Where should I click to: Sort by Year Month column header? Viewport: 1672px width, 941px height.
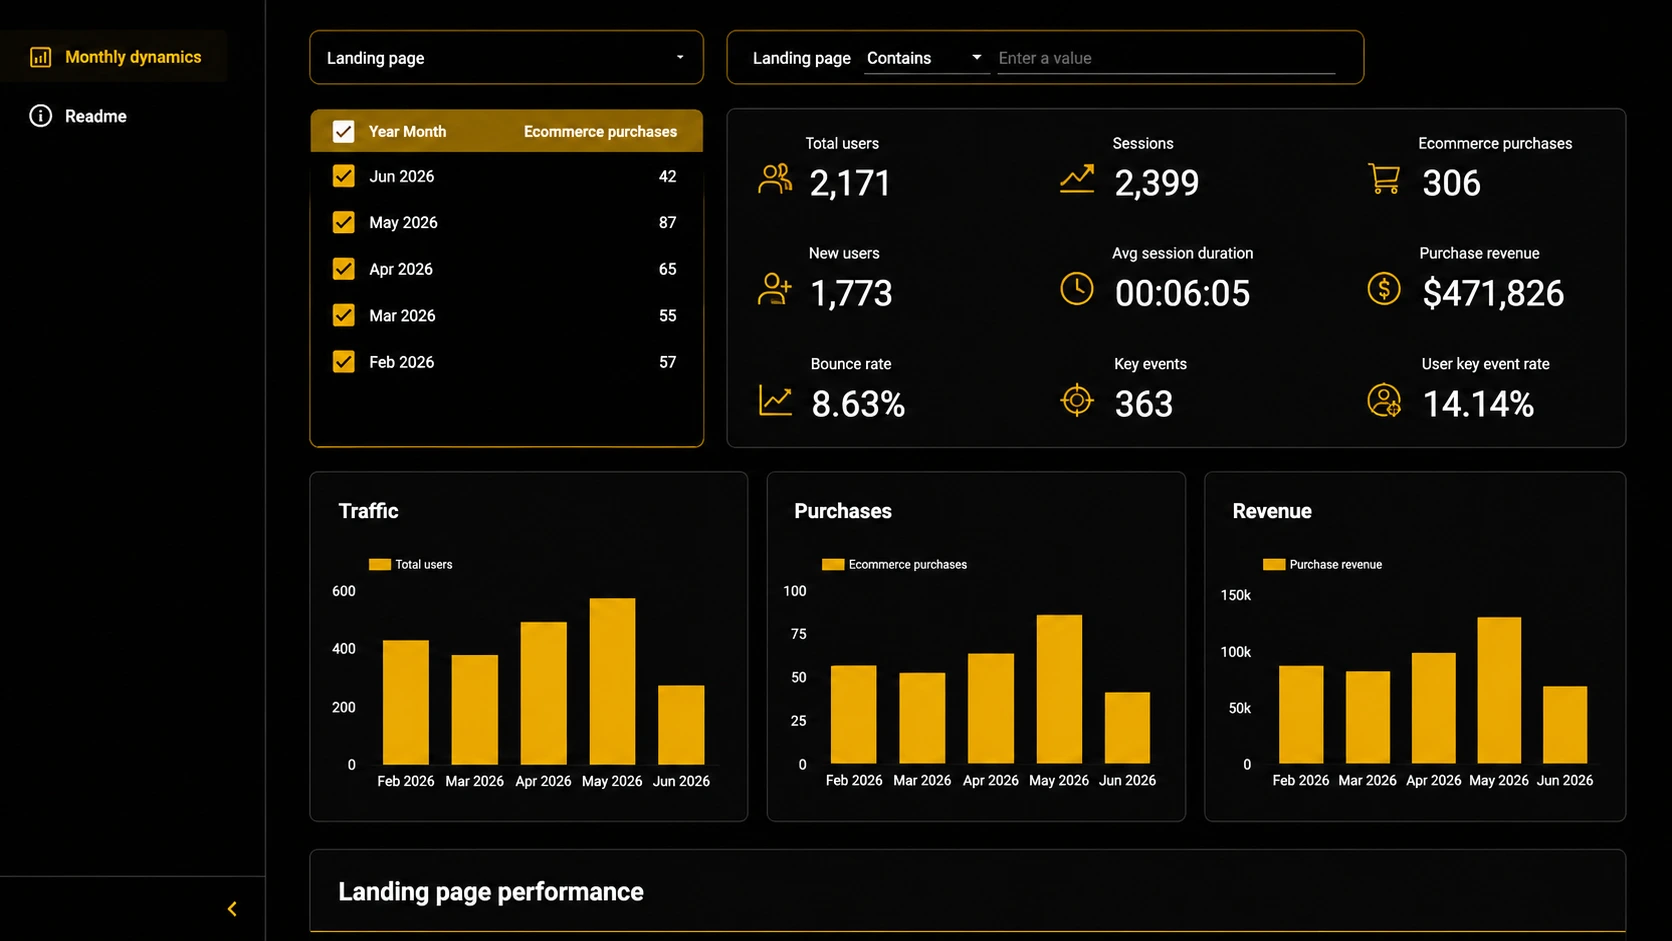(x=407, y=131)
